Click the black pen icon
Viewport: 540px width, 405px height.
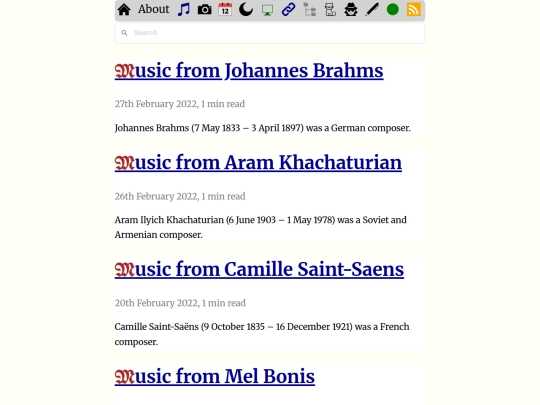click(372, 9)
